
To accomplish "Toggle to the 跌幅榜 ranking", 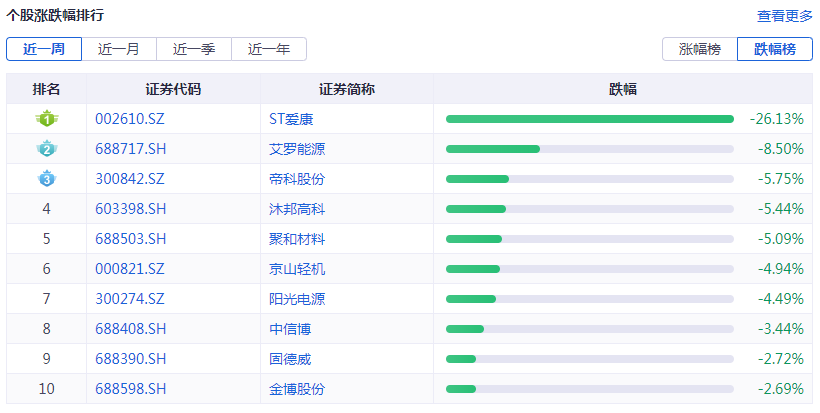I will pyautogui.click(x=775, y=49).
